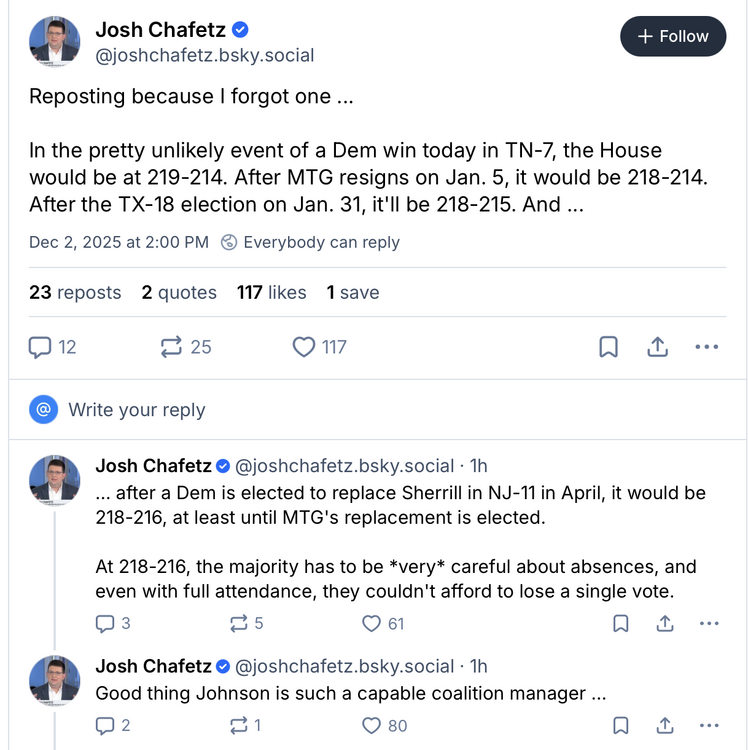Open Josh Chafetz's avatar on main post
The height and width of the screenshot is (750, 748).
coord(55,40)
